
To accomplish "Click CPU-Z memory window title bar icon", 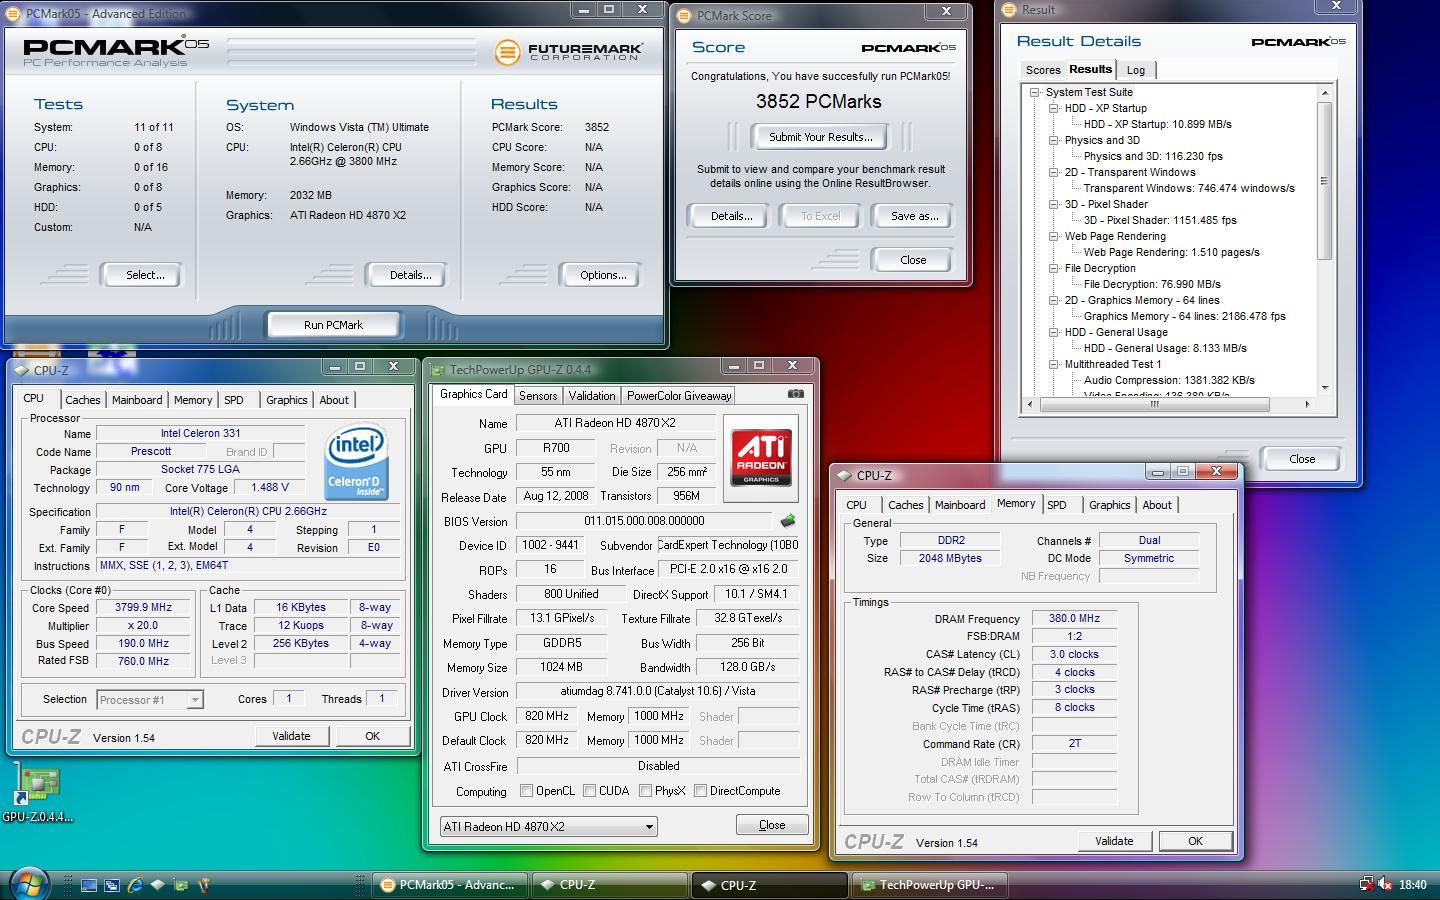I will click(845, 476).
